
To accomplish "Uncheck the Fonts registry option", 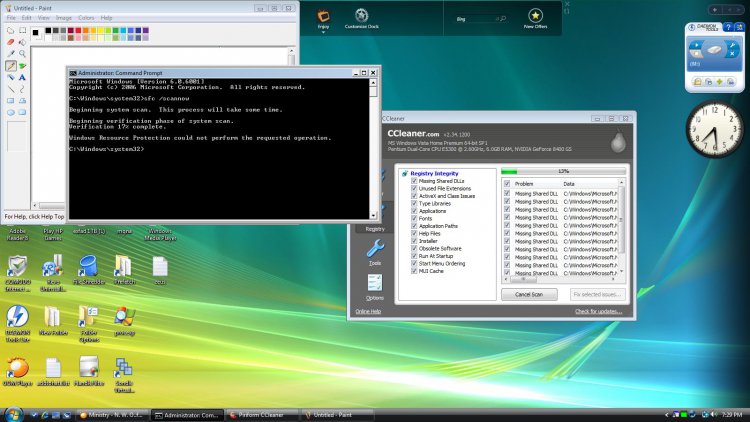I will (414, 219).
